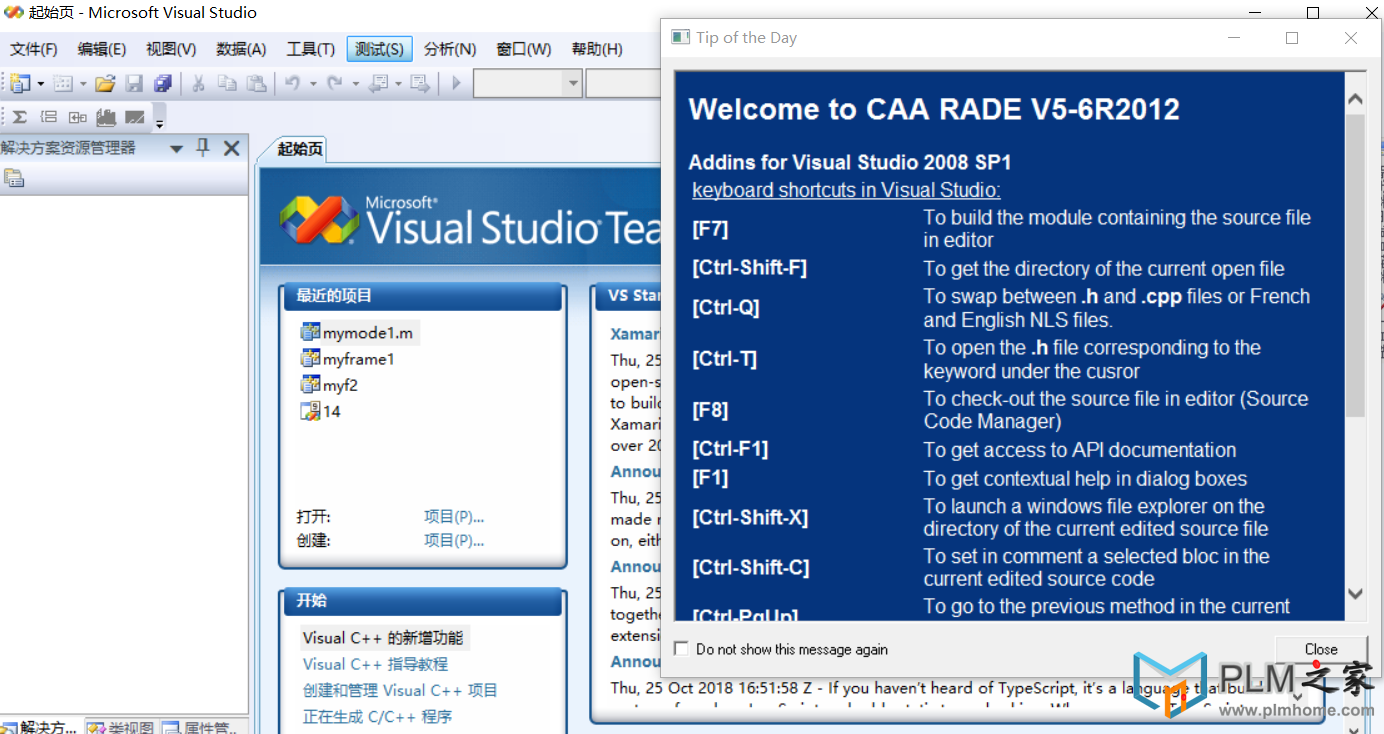The width and height of the screenshot is (1384, 734).
Task: Click the Cut scissors icon
Action: coord(198,84)
